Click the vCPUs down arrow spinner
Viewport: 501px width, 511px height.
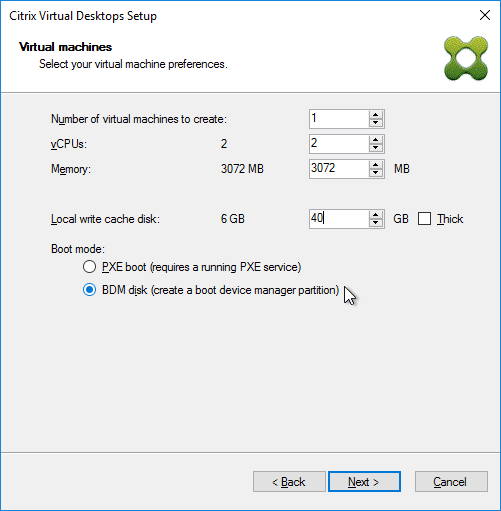click(376, 148)
